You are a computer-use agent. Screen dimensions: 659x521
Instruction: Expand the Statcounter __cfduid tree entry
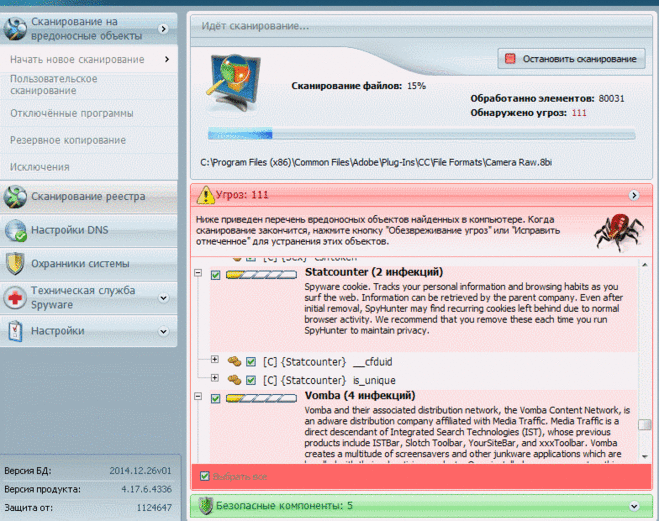[x=214, y=359]
